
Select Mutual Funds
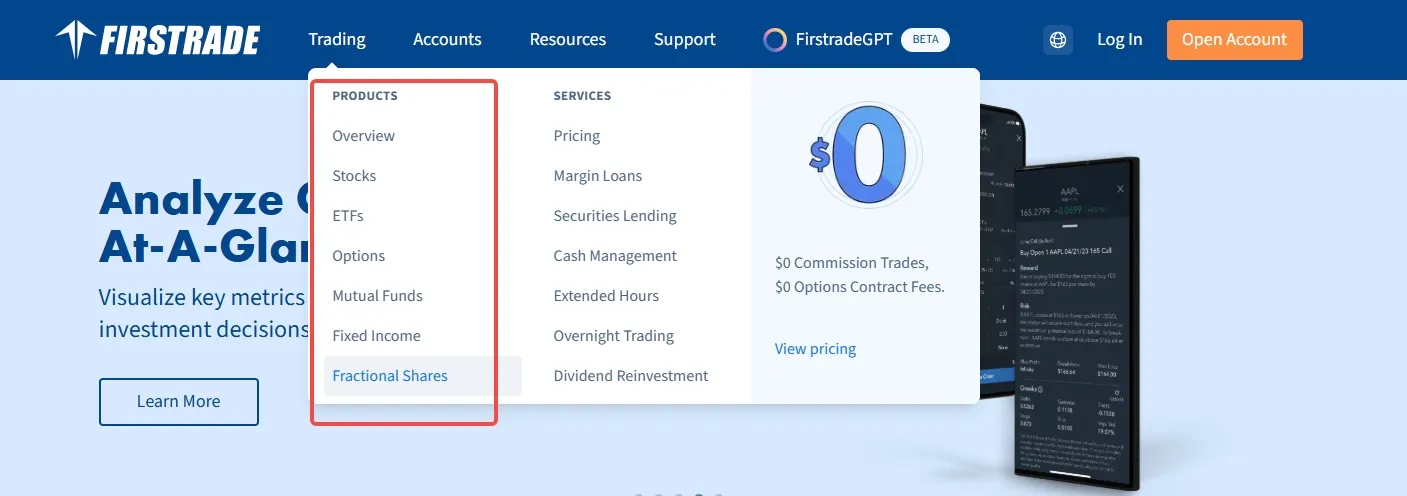(377, 296)
